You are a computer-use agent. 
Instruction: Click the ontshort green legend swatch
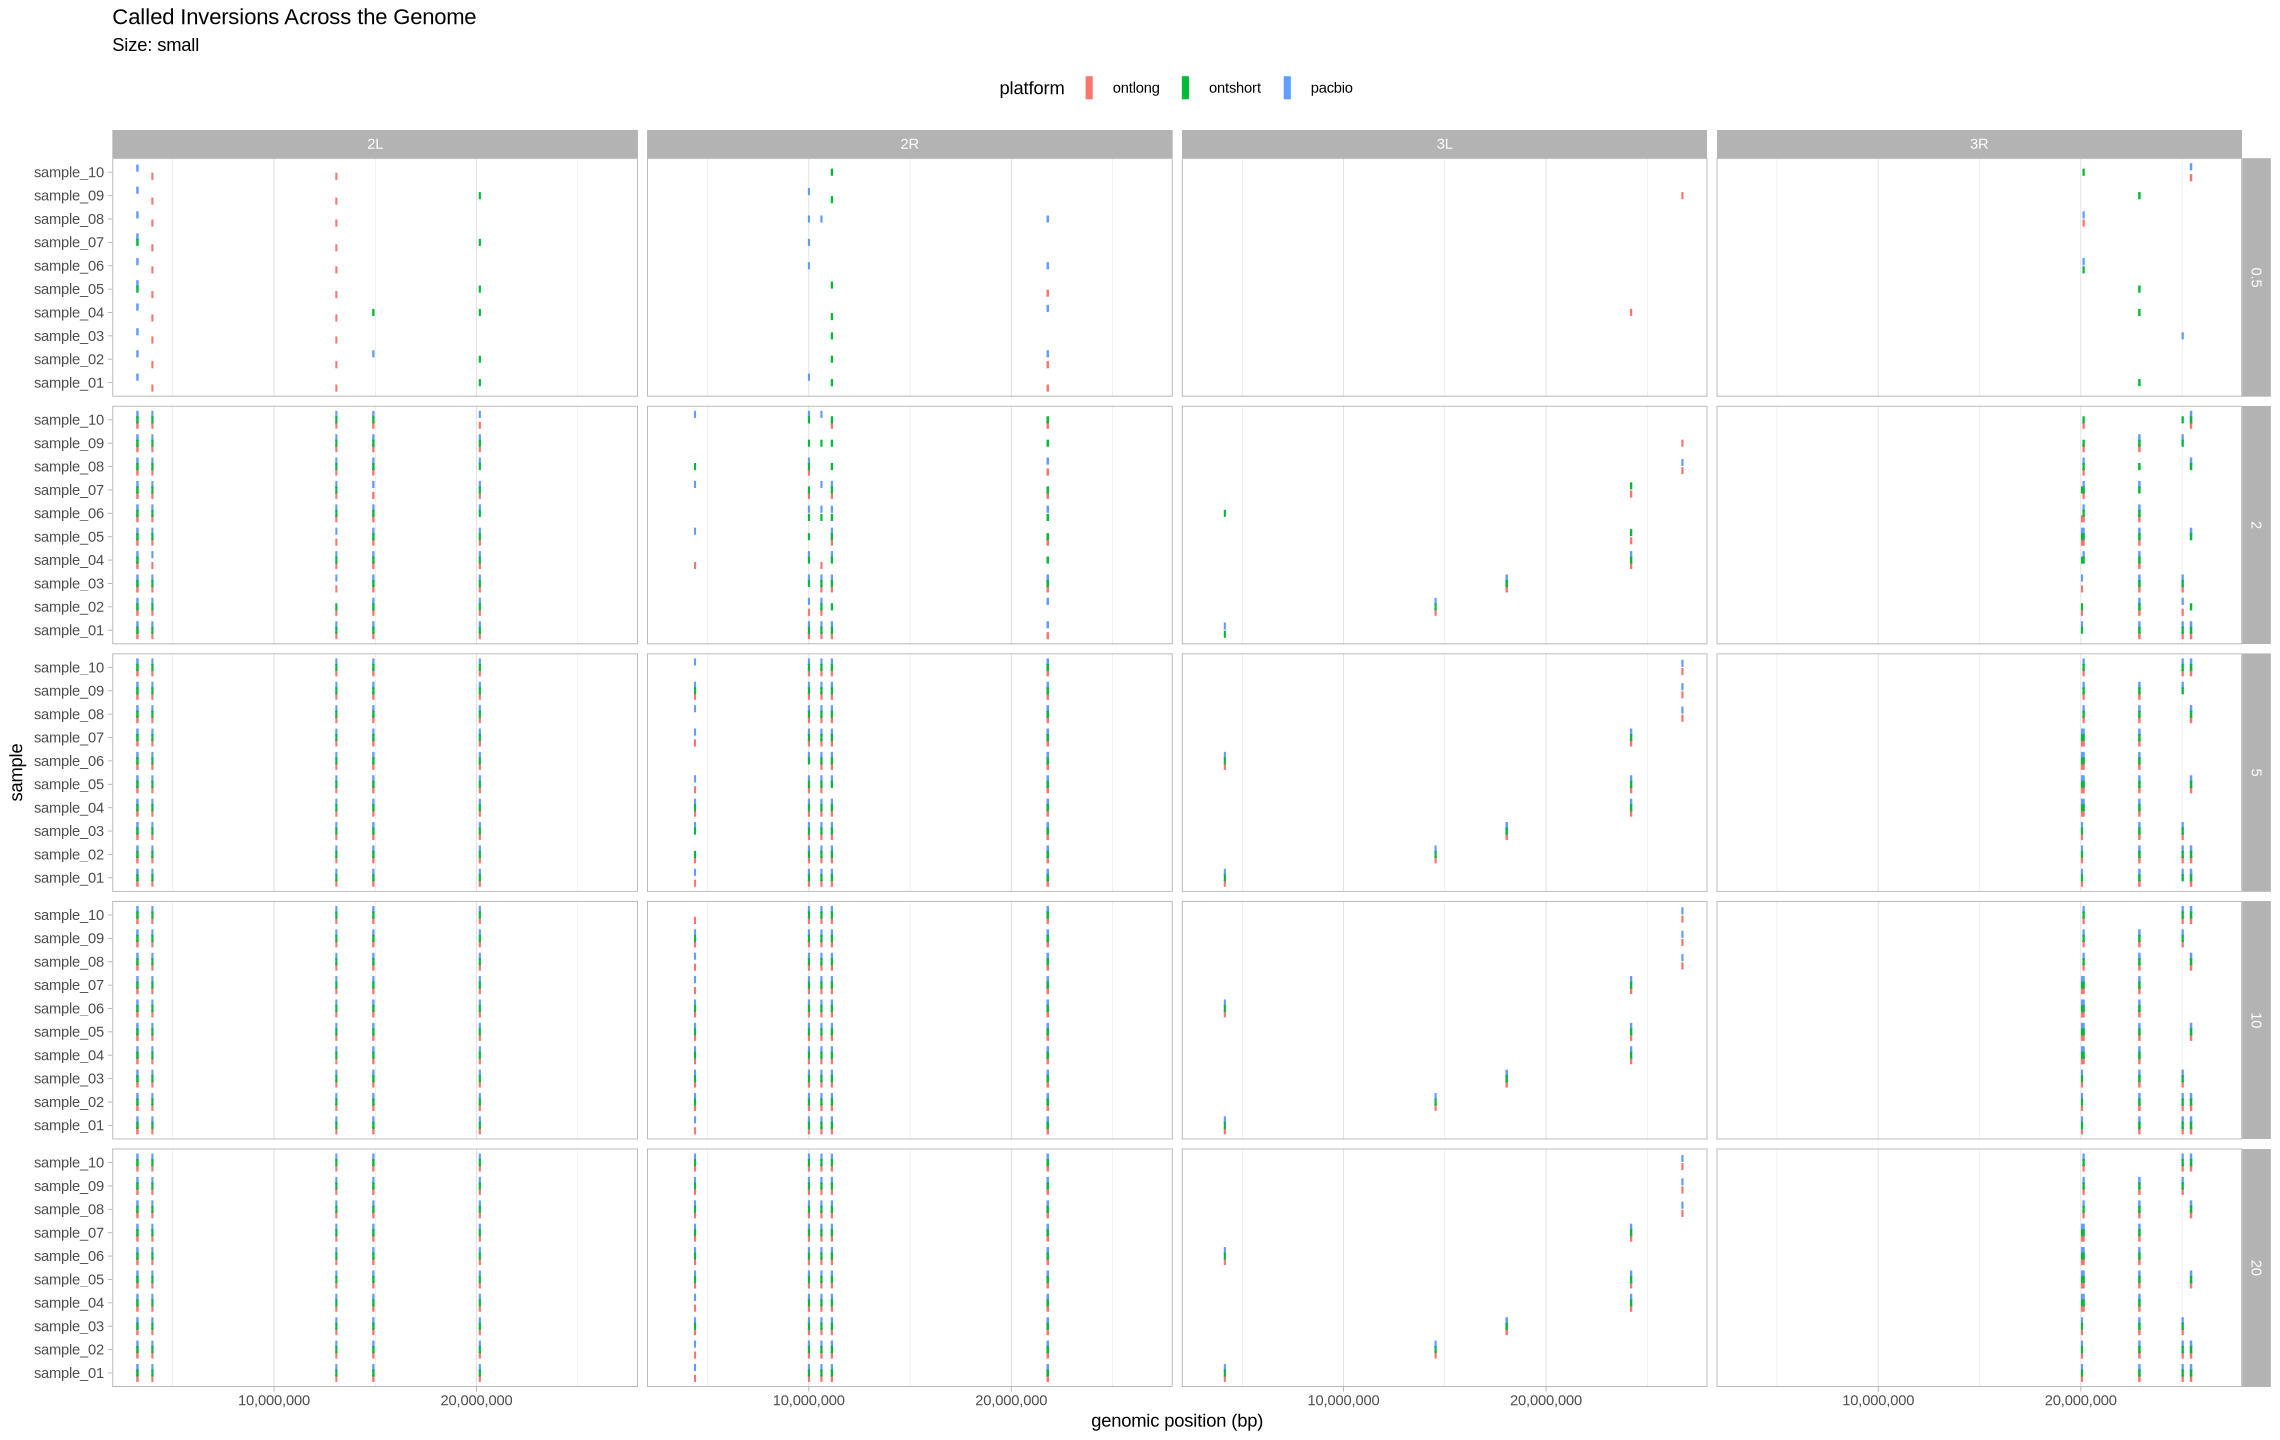point(1185,88)
